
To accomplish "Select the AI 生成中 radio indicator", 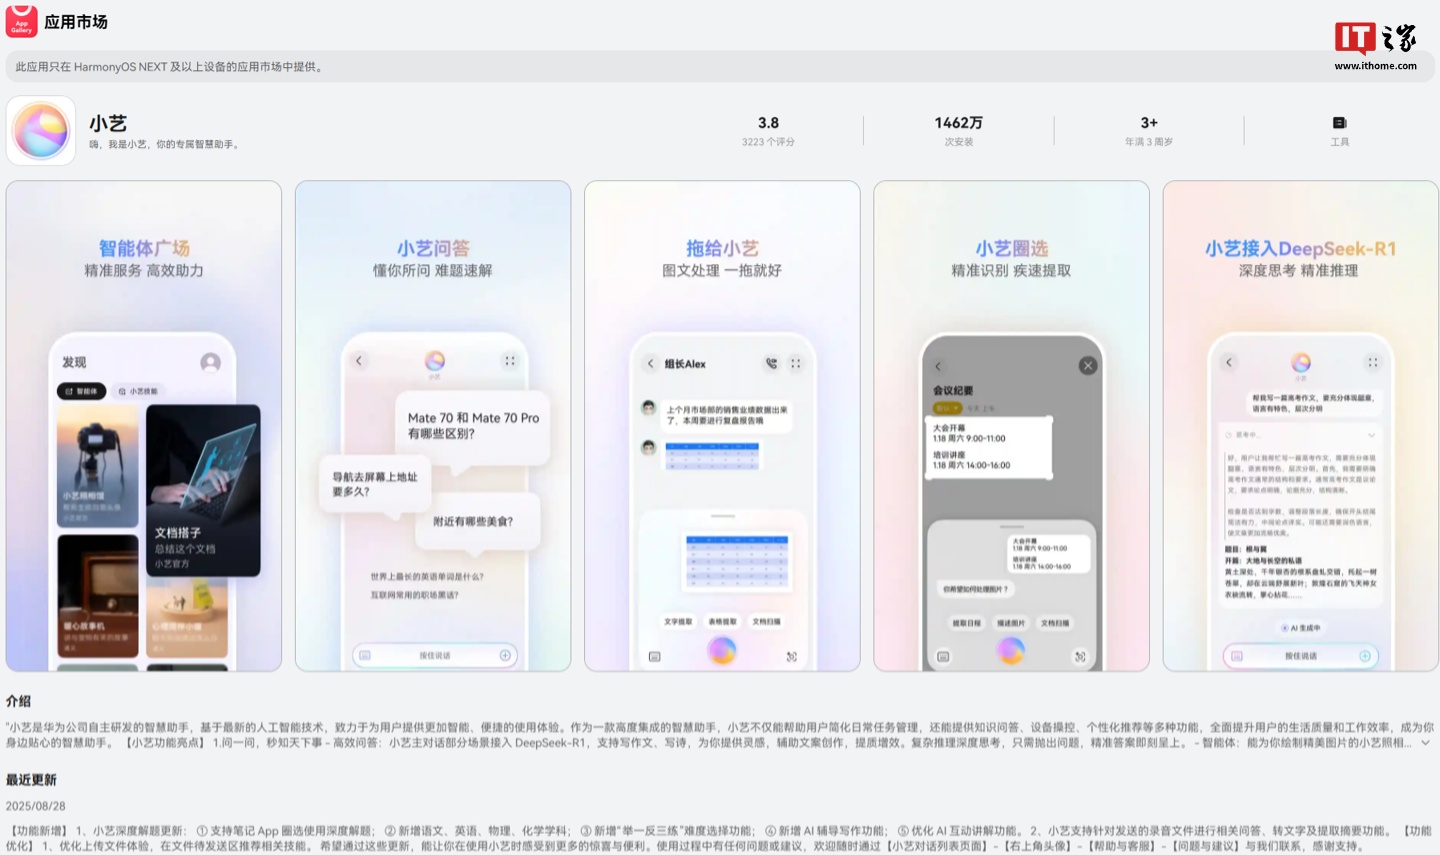I will click(1286, 628).
